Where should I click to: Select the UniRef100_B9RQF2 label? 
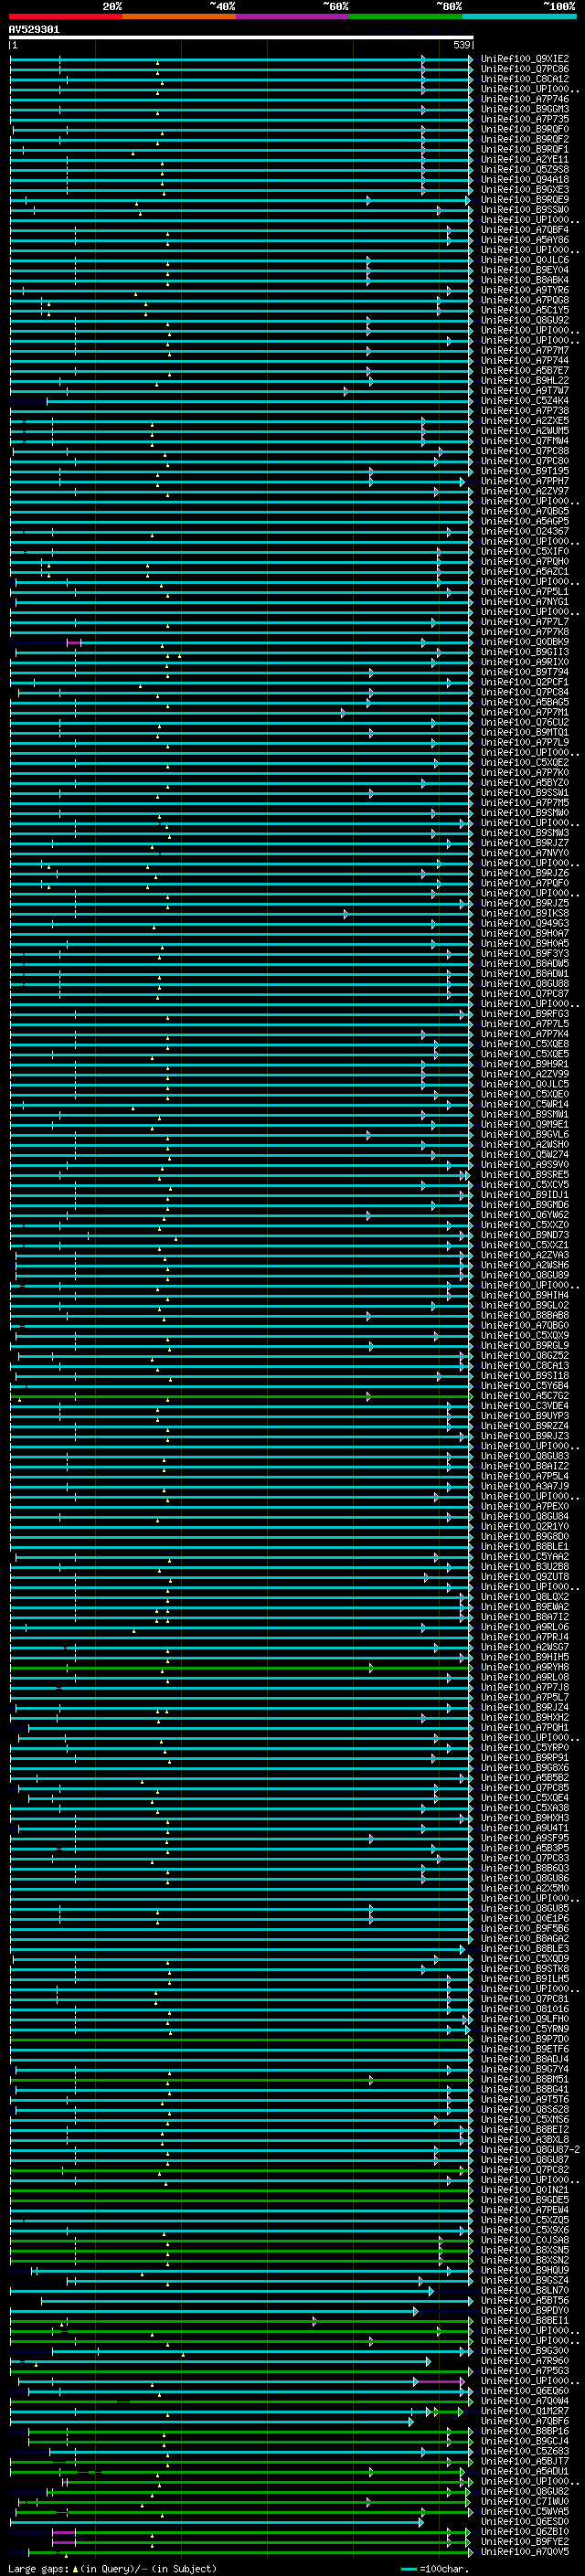tap(525, 139)
